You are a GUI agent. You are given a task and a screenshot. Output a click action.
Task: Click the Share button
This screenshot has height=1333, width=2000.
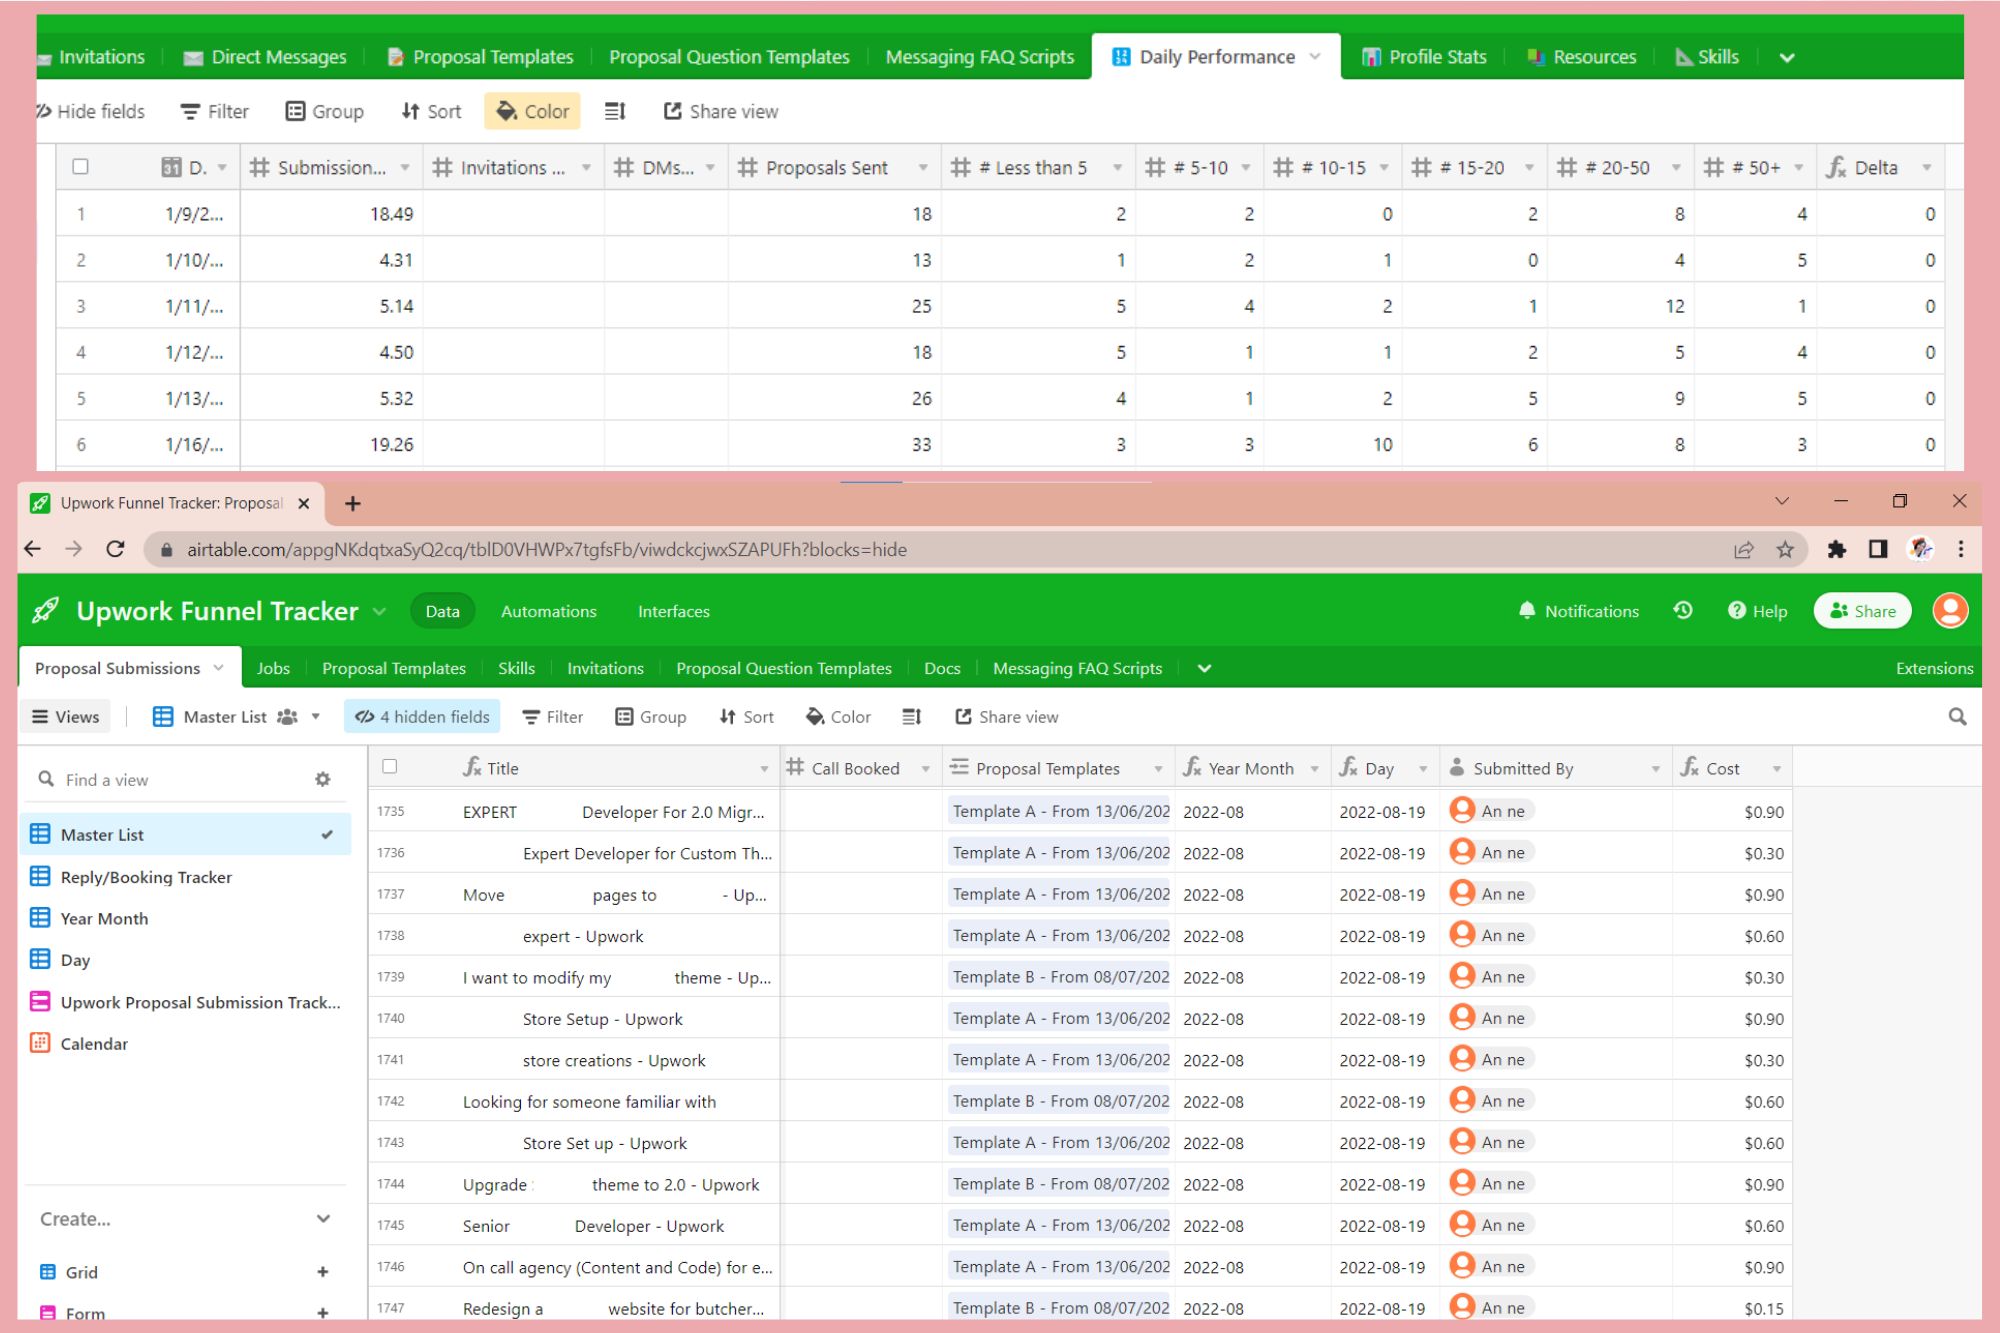pos(1862,610)
